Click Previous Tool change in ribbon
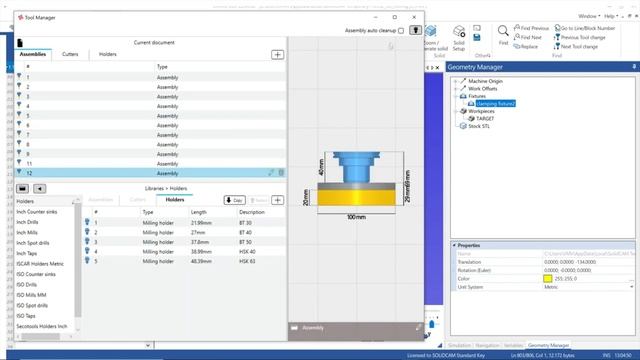Viewport: 640px width, 360px height. (x=580, y=37)
